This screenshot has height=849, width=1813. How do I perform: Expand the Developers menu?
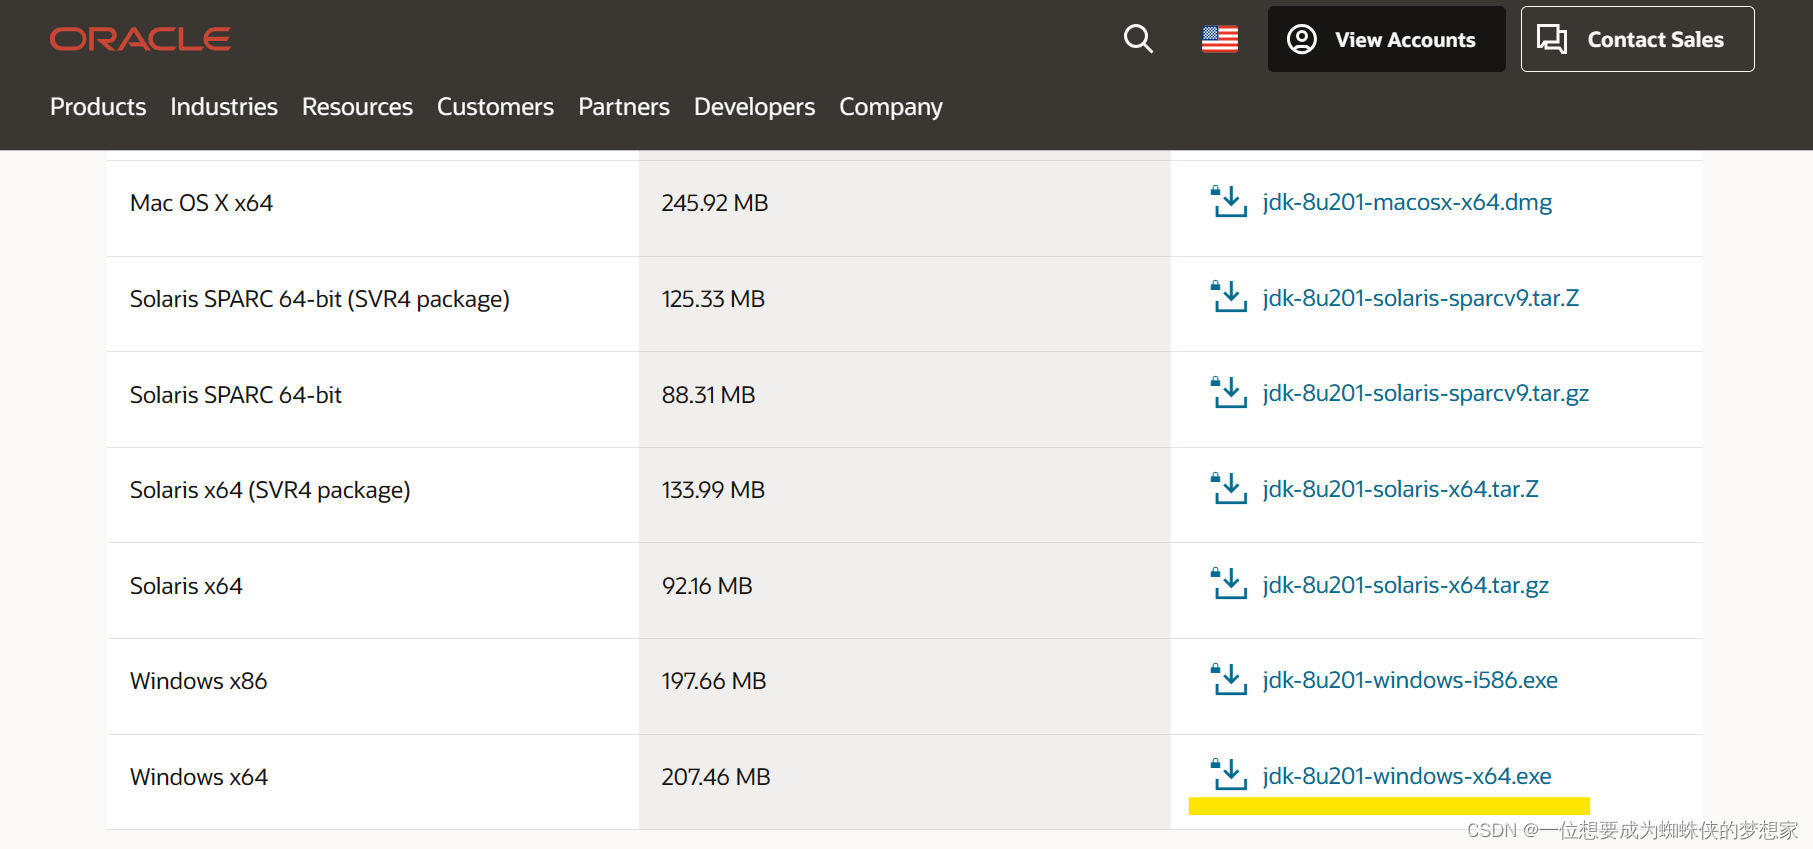(754, 107)
